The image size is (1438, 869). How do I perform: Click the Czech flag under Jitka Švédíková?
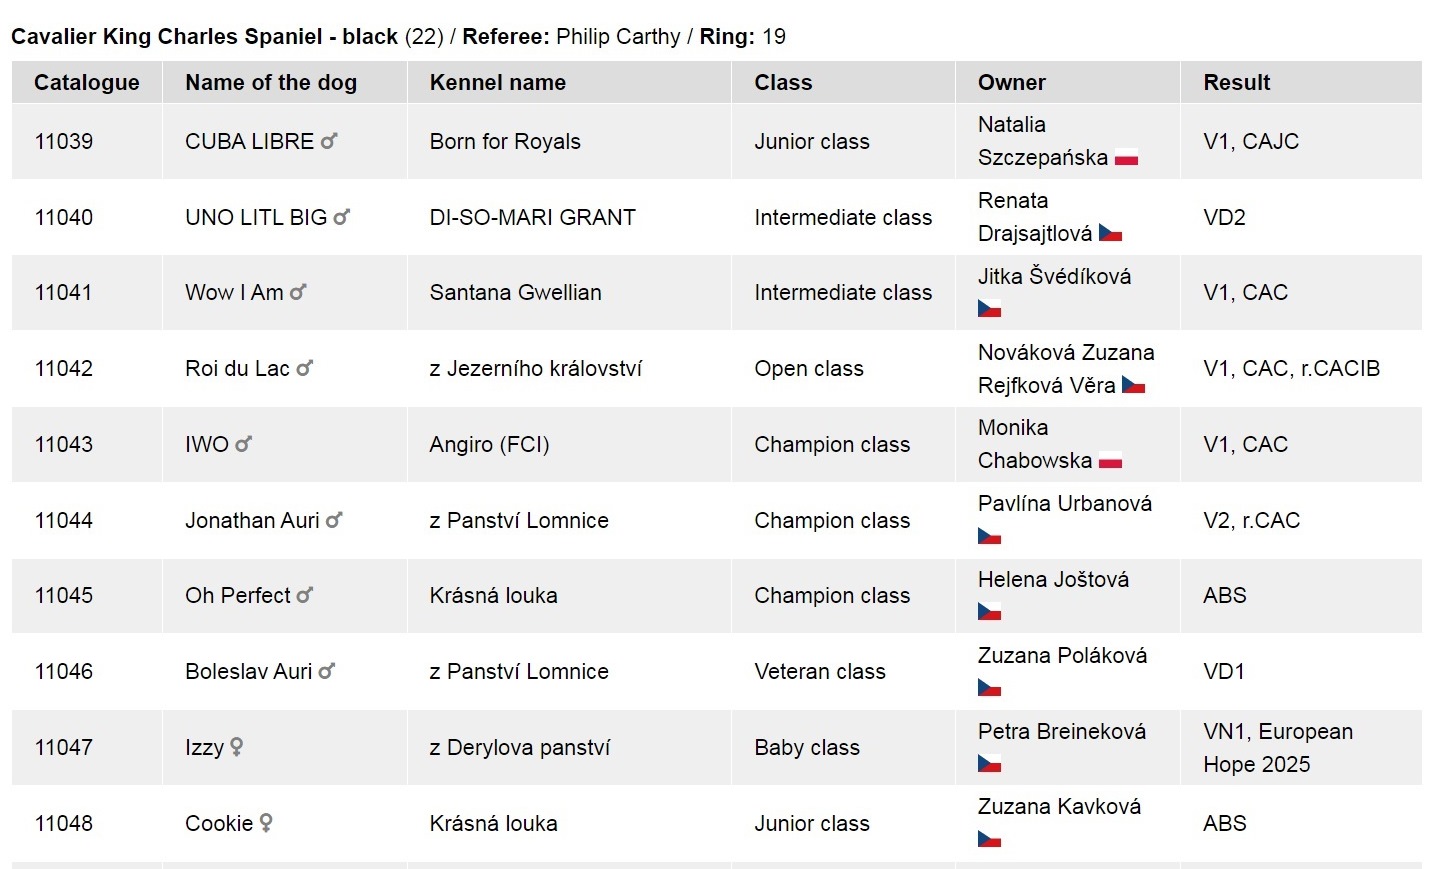click(x=989, y=309)
